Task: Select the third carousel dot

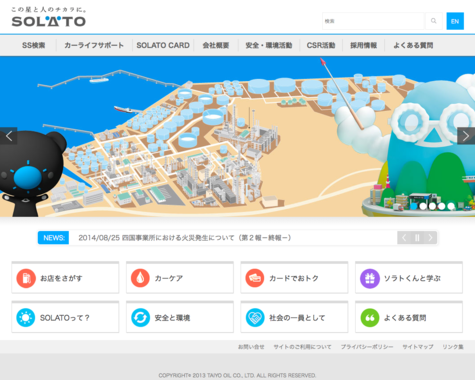Action: click(x=432, y=206)
